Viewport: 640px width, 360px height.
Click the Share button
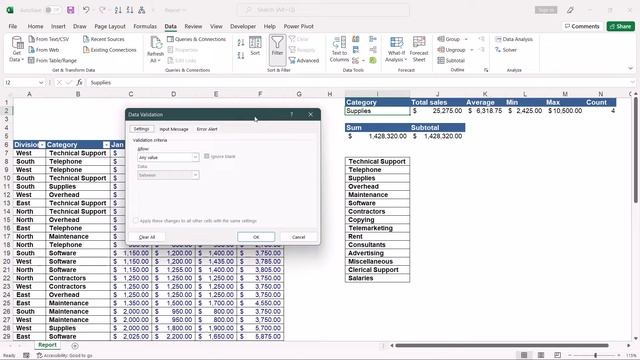pyautogui.click(x=620, y=26)
